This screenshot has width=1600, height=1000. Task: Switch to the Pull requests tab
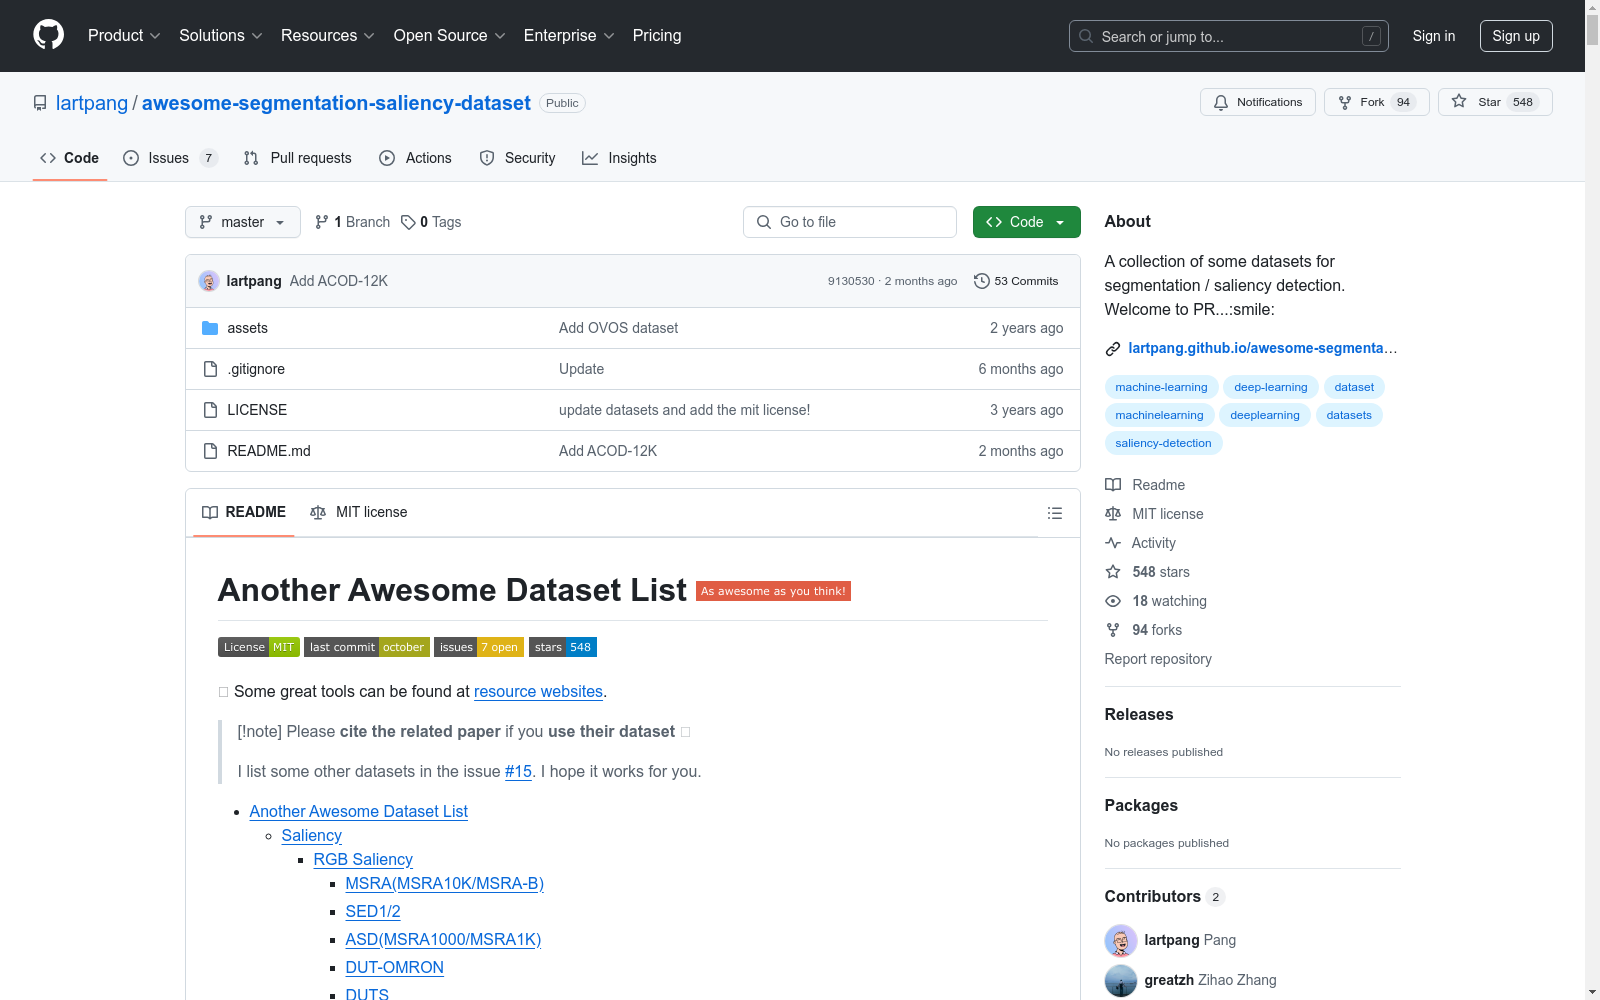[x=298, y=158]
